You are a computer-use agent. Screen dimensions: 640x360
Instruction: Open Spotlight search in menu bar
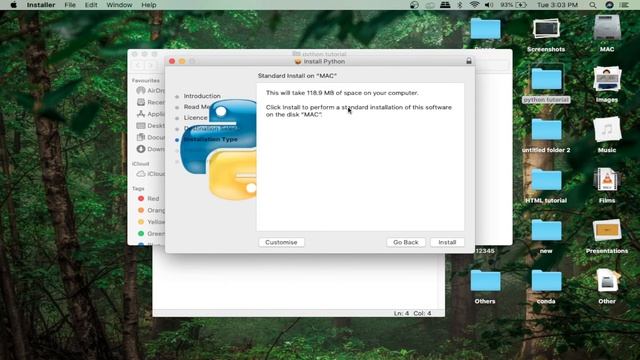pos(593,5)
